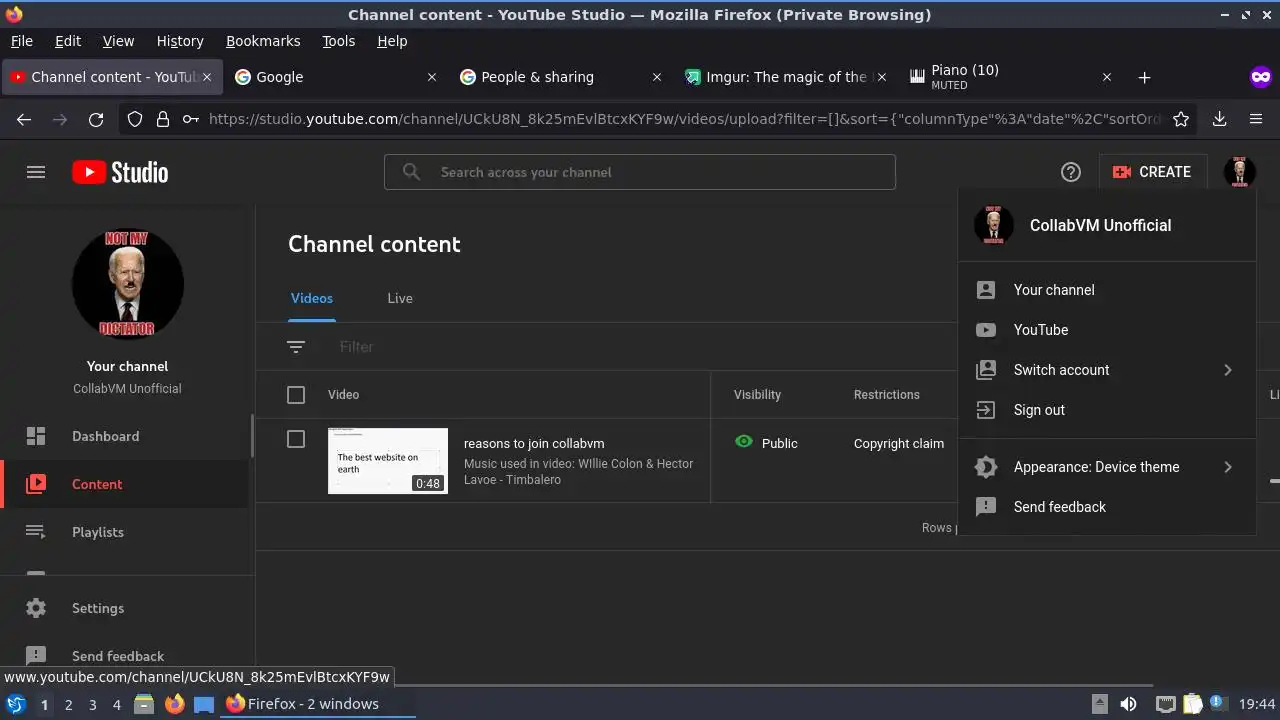Open the Help menu in Firefox
The width and height of the screenshot is (1280, 720).
[392, 41]
